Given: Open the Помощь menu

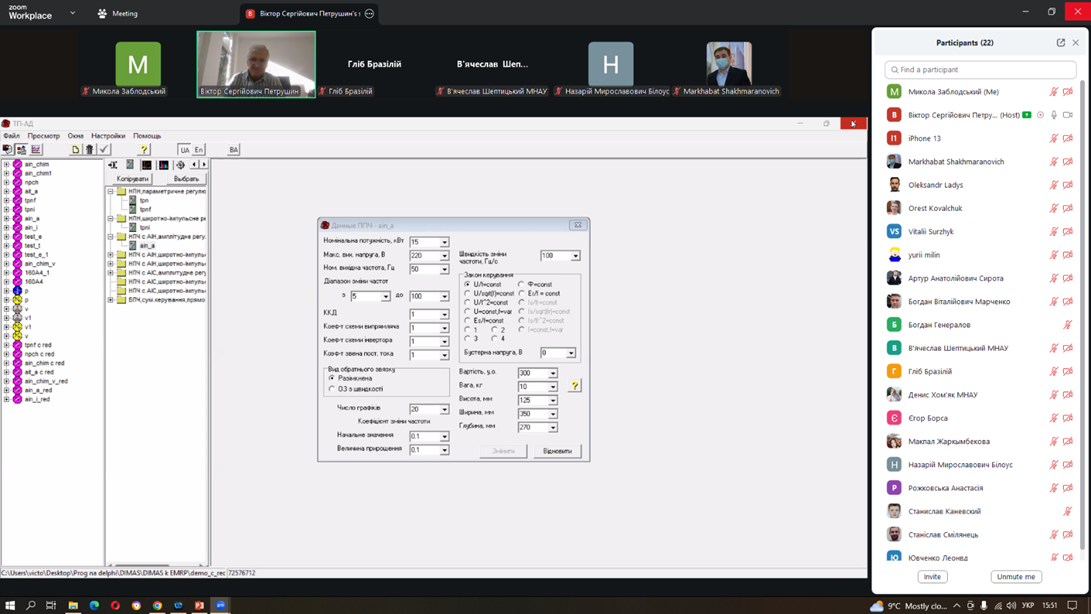Looking at the screenshot, I should (x=147, y=136).
